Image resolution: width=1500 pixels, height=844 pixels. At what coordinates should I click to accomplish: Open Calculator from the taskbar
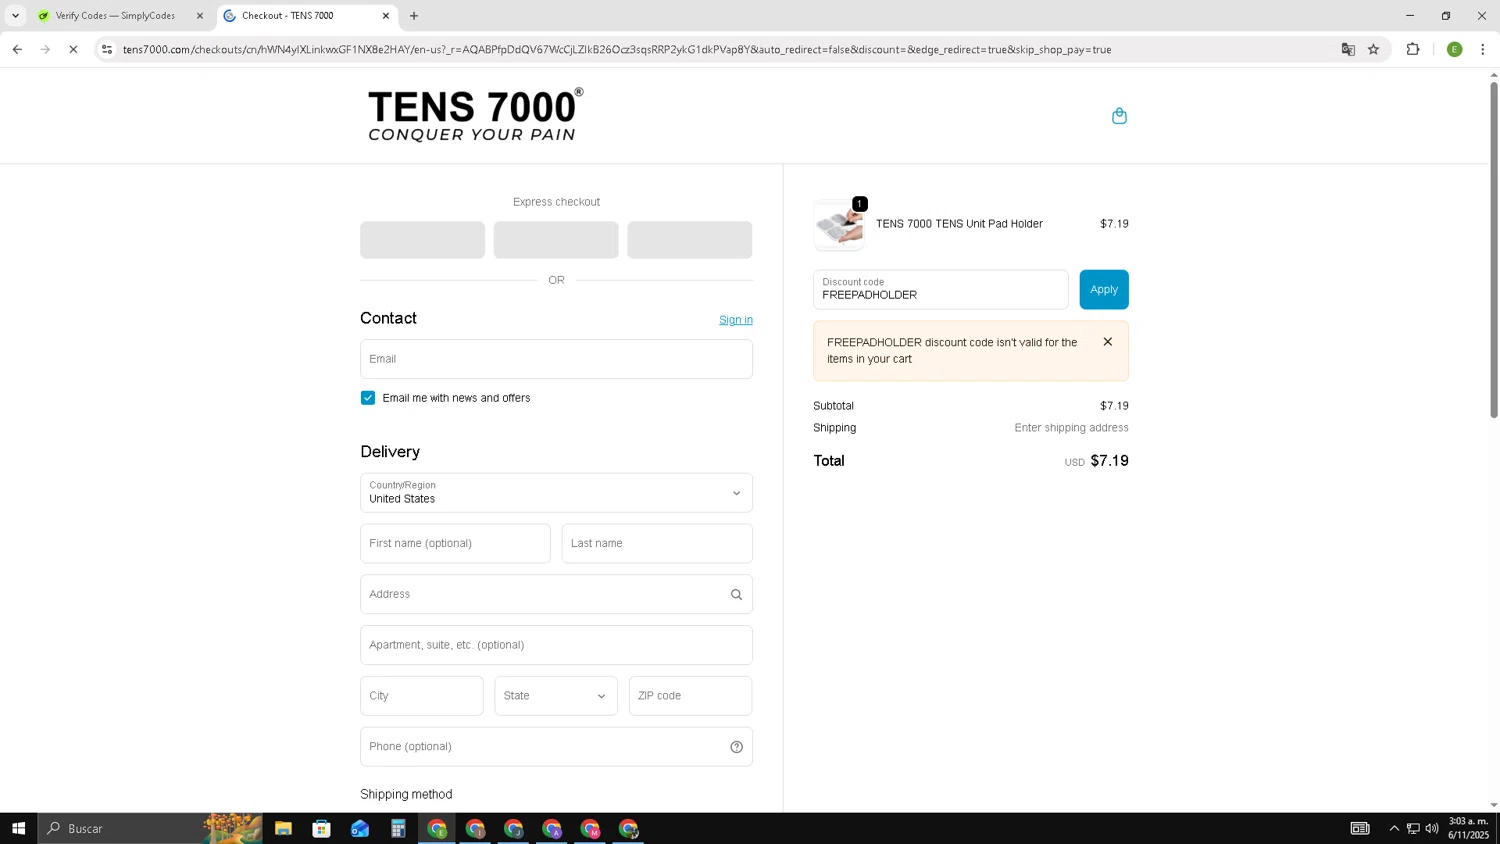tap(398, 828)
